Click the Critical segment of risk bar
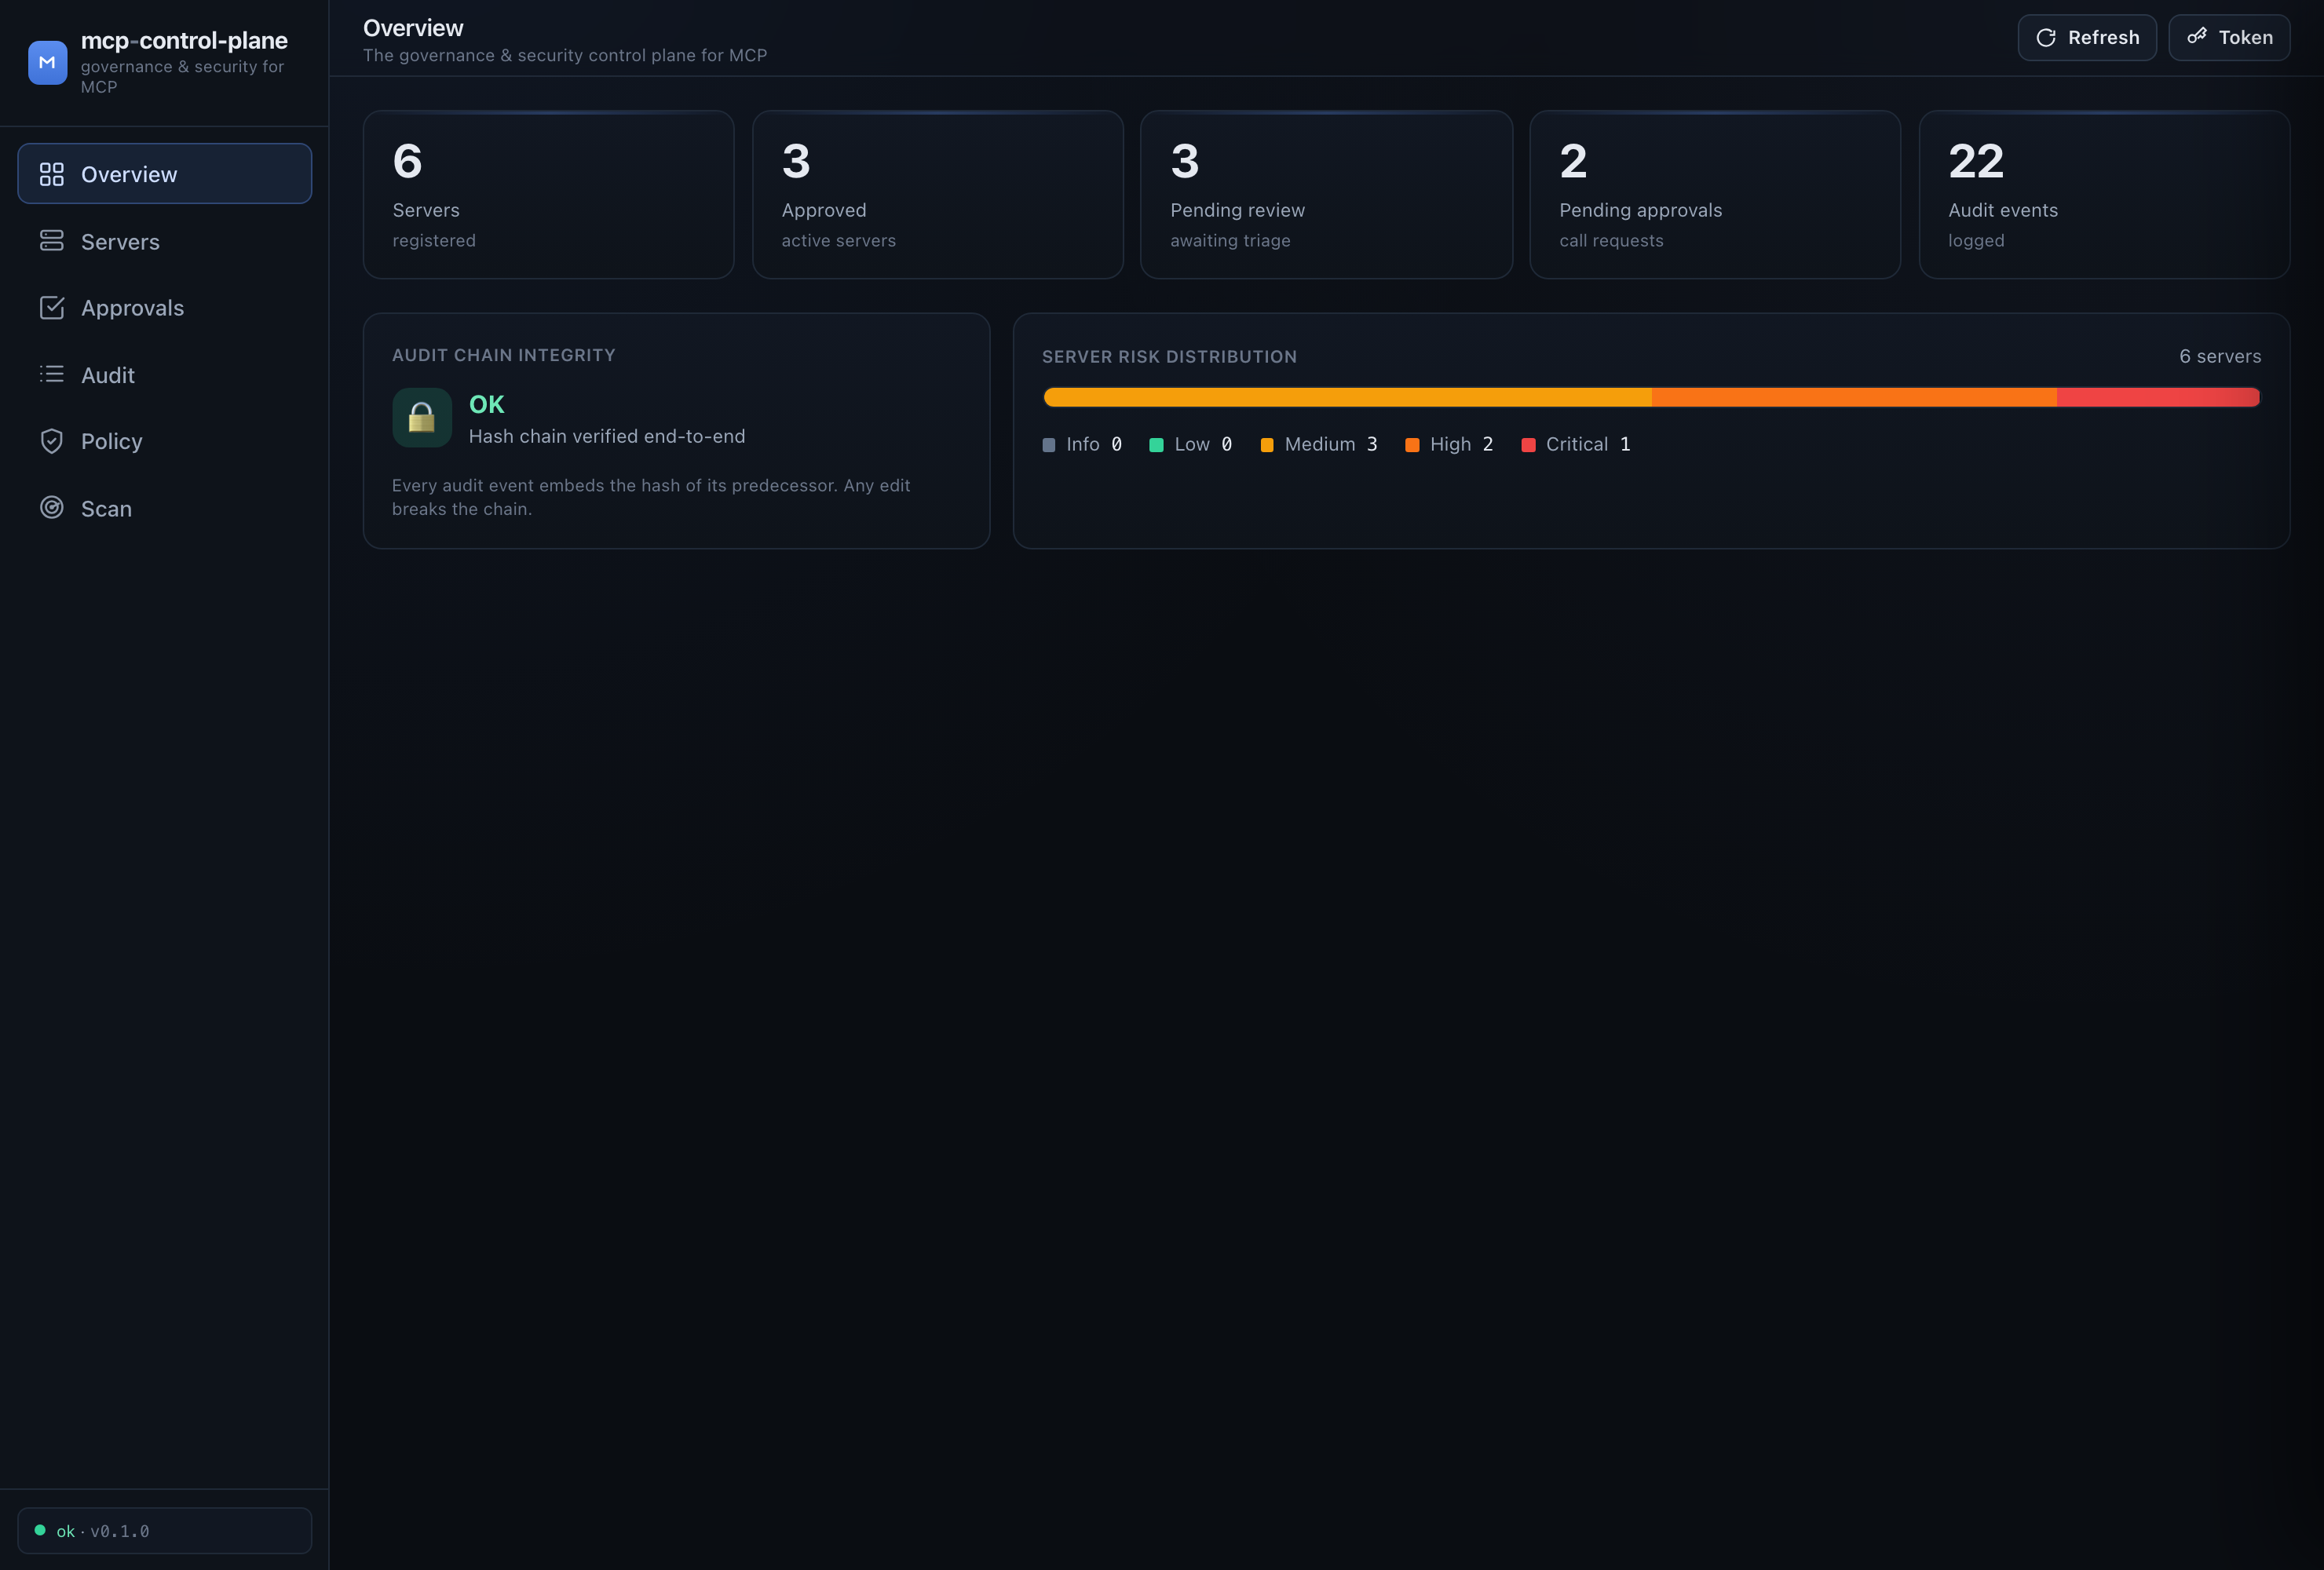 point(2158,397)
